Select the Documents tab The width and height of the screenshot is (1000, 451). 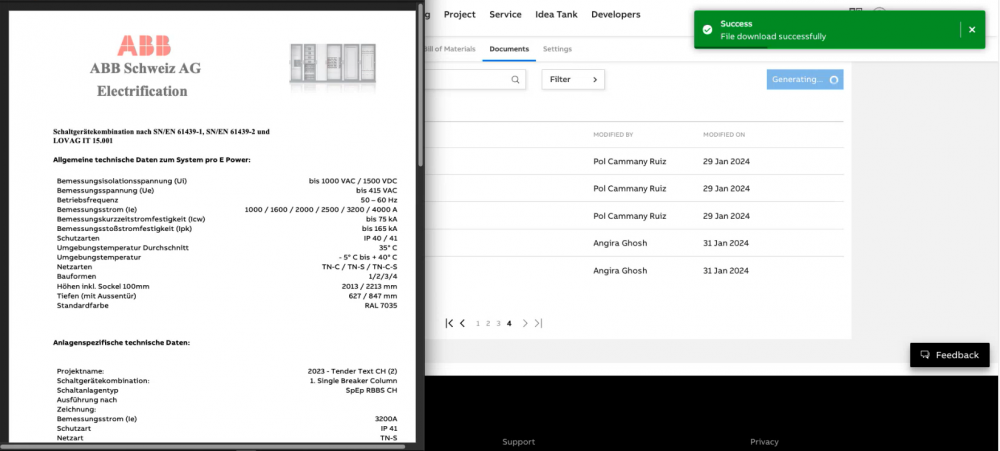509,49
